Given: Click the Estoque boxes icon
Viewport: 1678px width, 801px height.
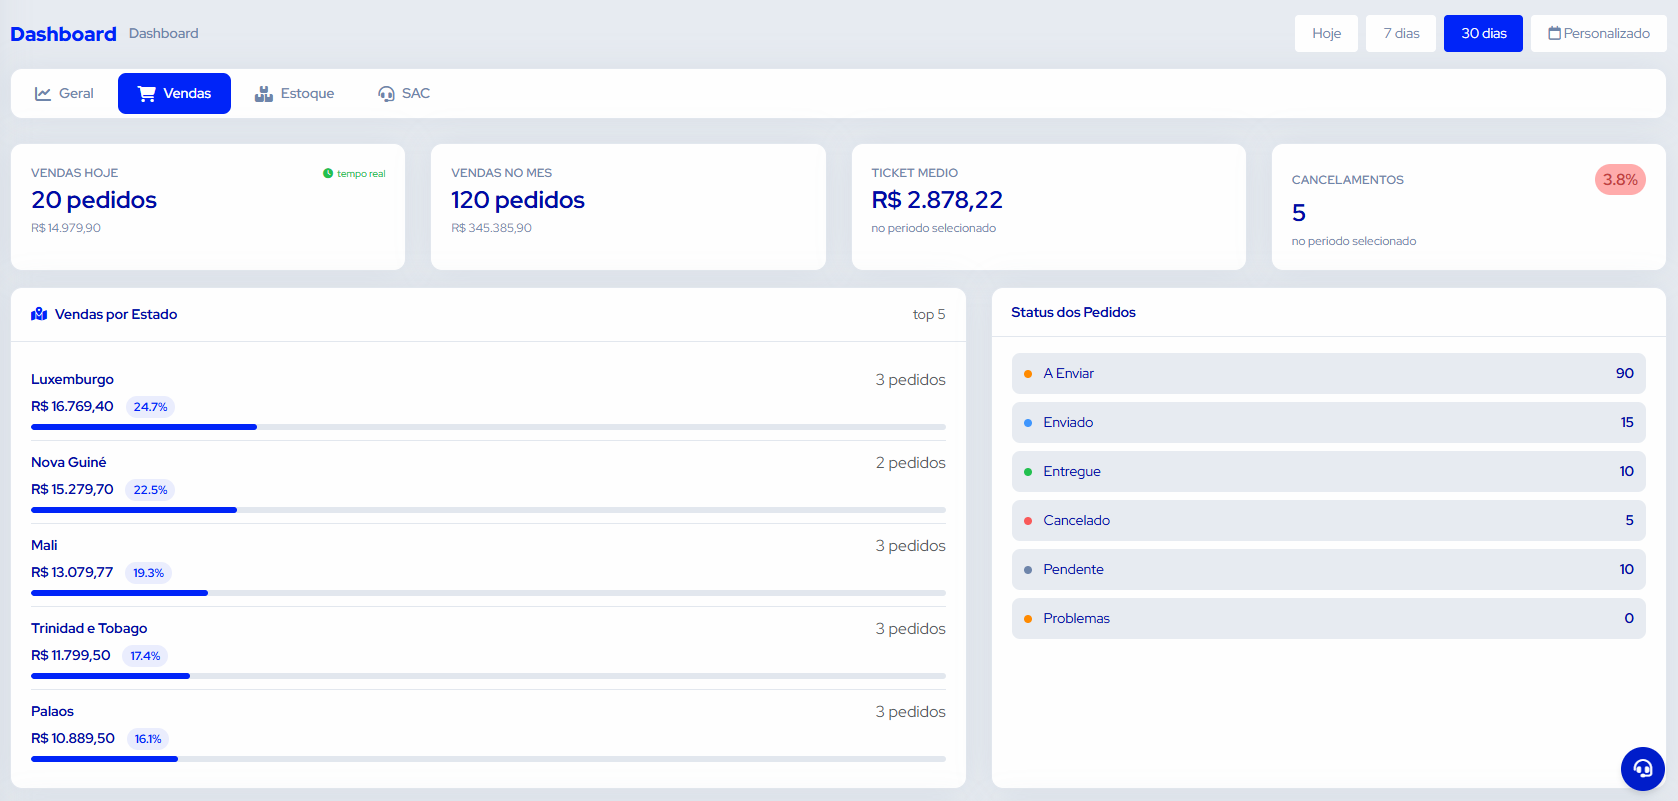Looking at the screenshot, I should point(264,93).
